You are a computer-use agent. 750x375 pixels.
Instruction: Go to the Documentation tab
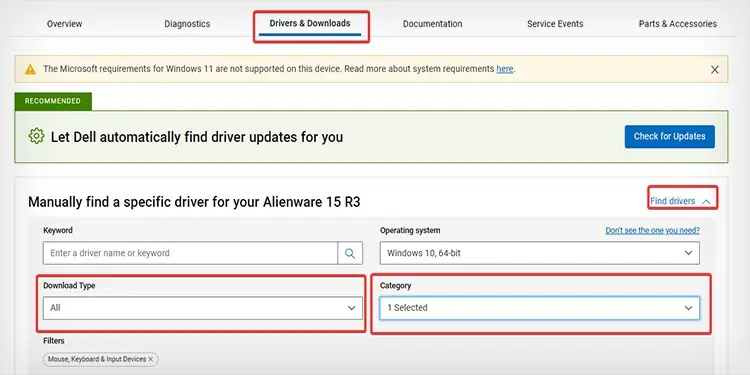click(432, 23)
